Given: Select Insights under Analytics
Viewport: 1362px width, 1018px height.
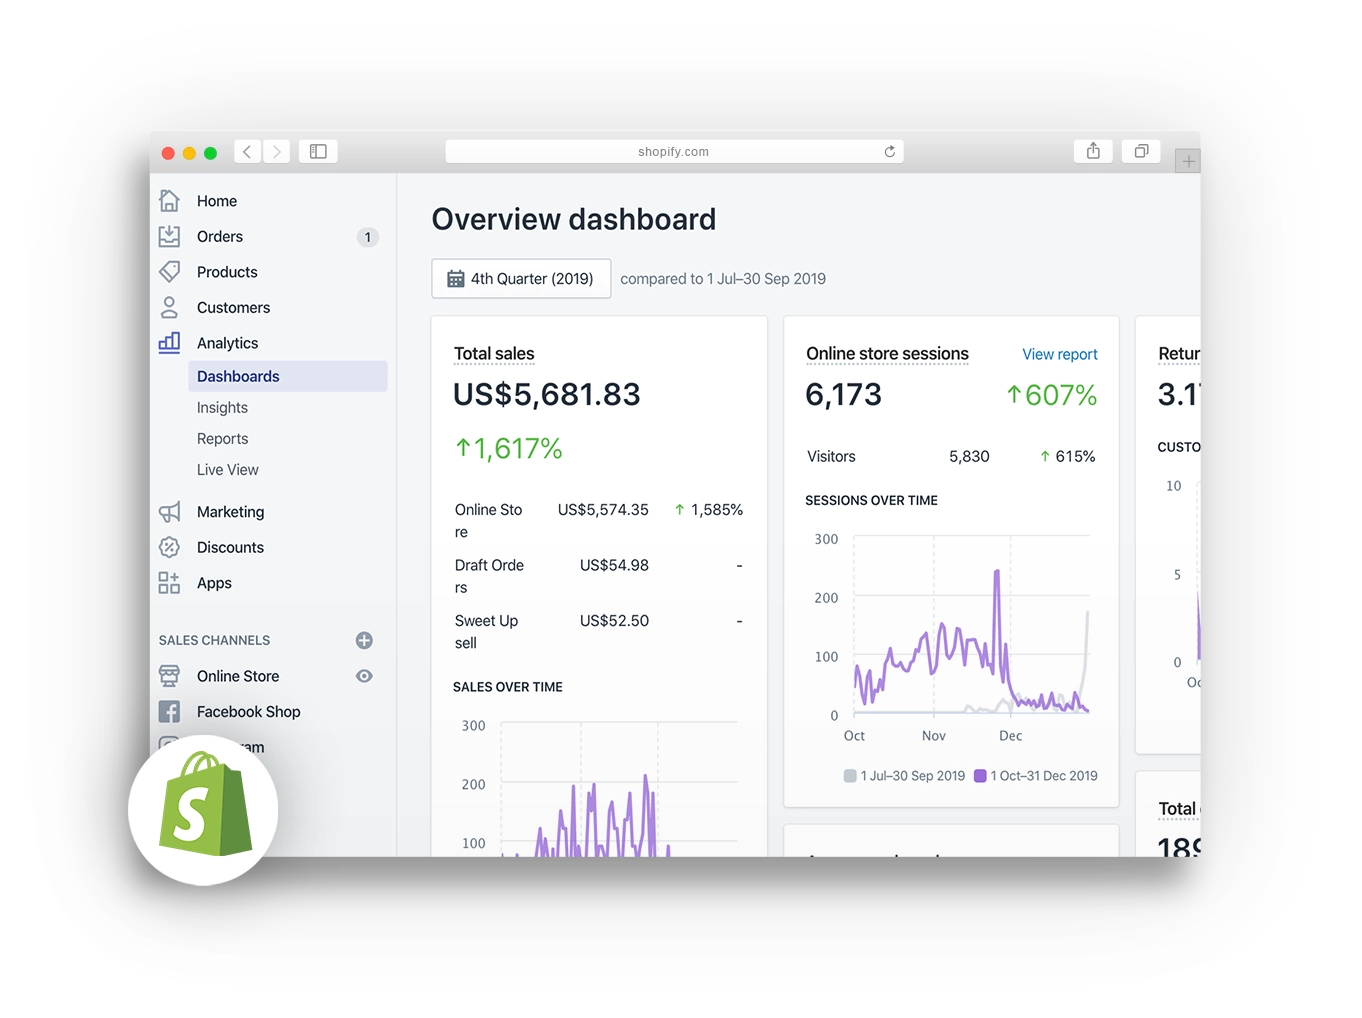Looking at the screenshot, I should [x=222, y=408].
